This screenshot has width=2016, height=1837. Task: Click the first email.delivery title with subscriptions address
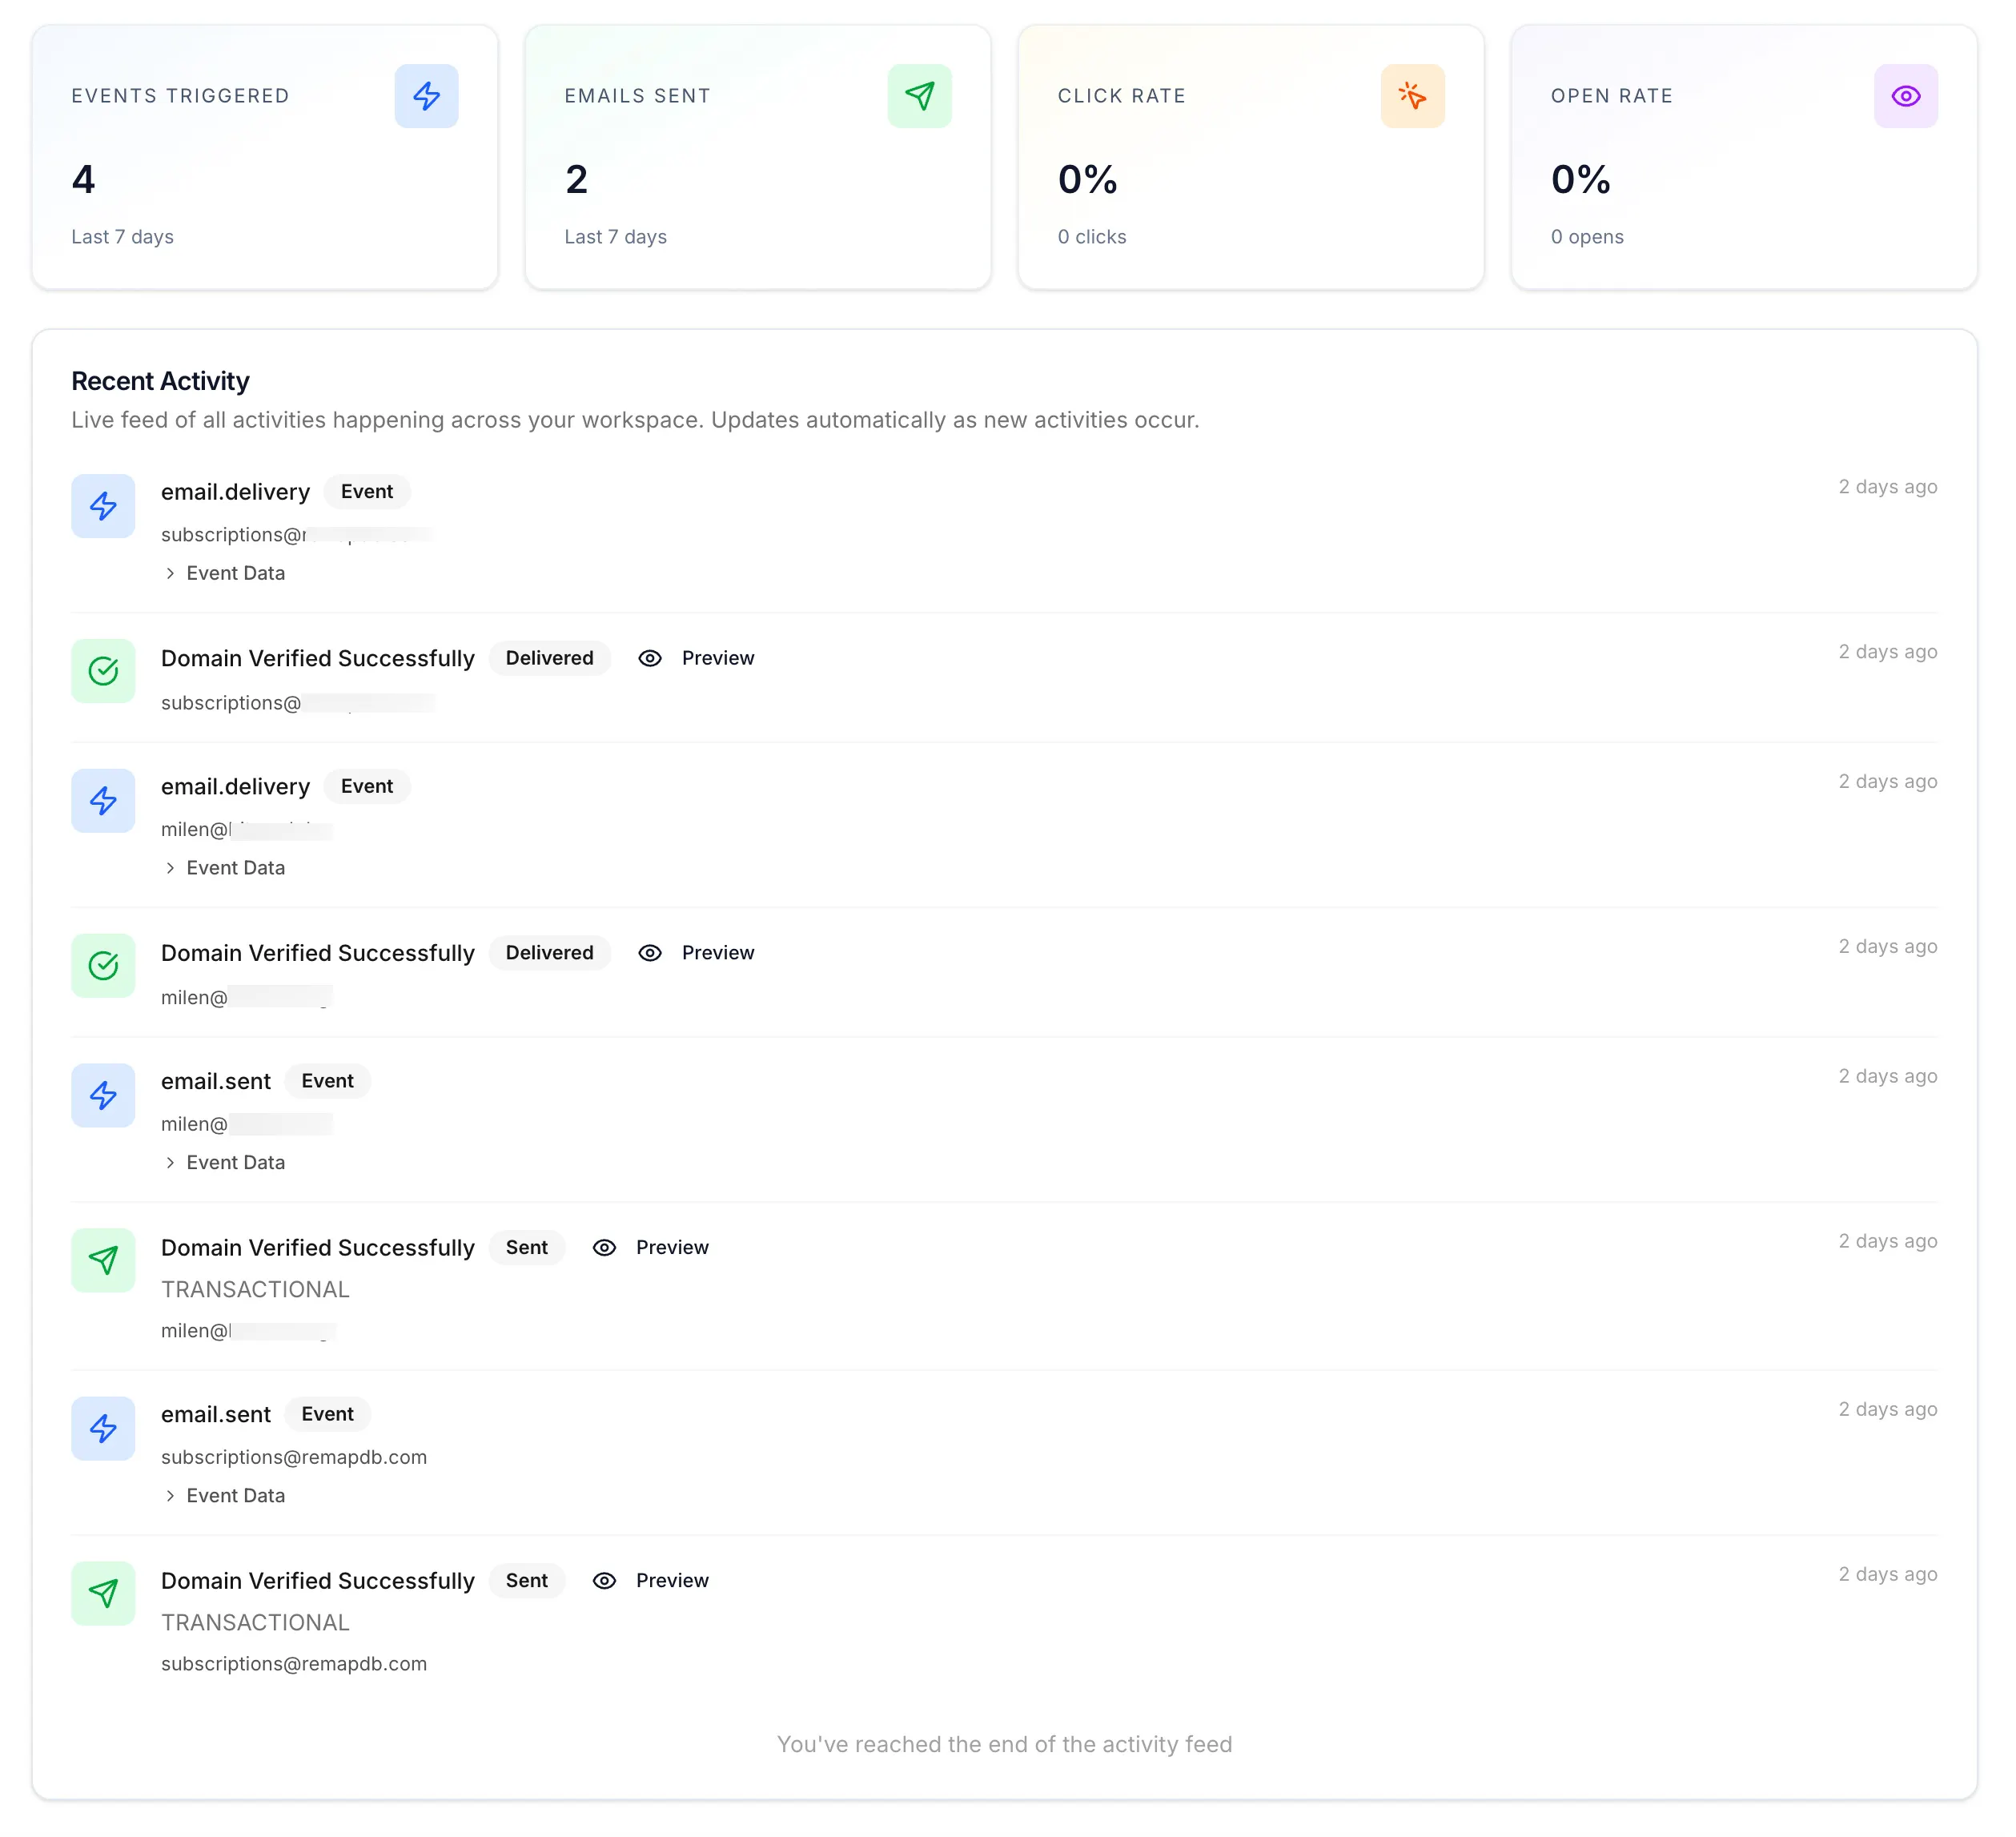click(236, 492)
